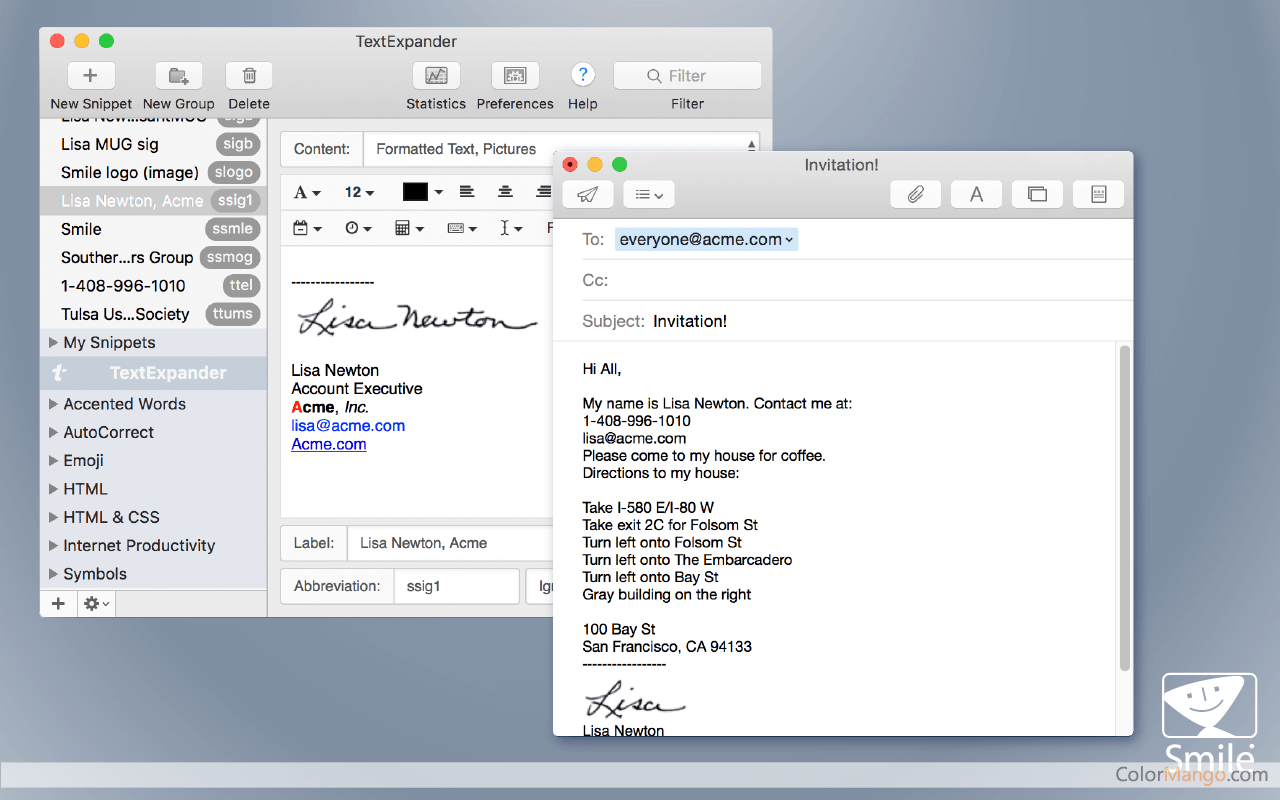
Task: Click the New Snippet plus icon
Action: pos(91,76)
